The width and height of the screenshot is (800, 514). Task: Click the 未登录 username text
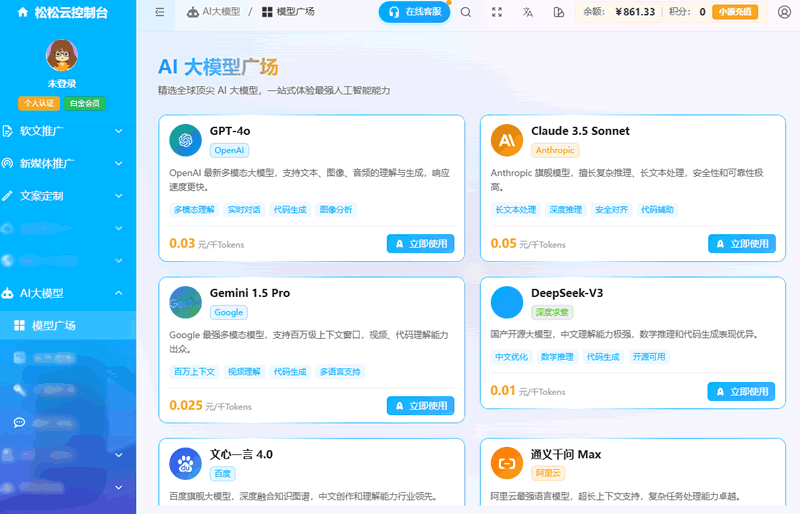pyautogui.click(x=62, y=84)
